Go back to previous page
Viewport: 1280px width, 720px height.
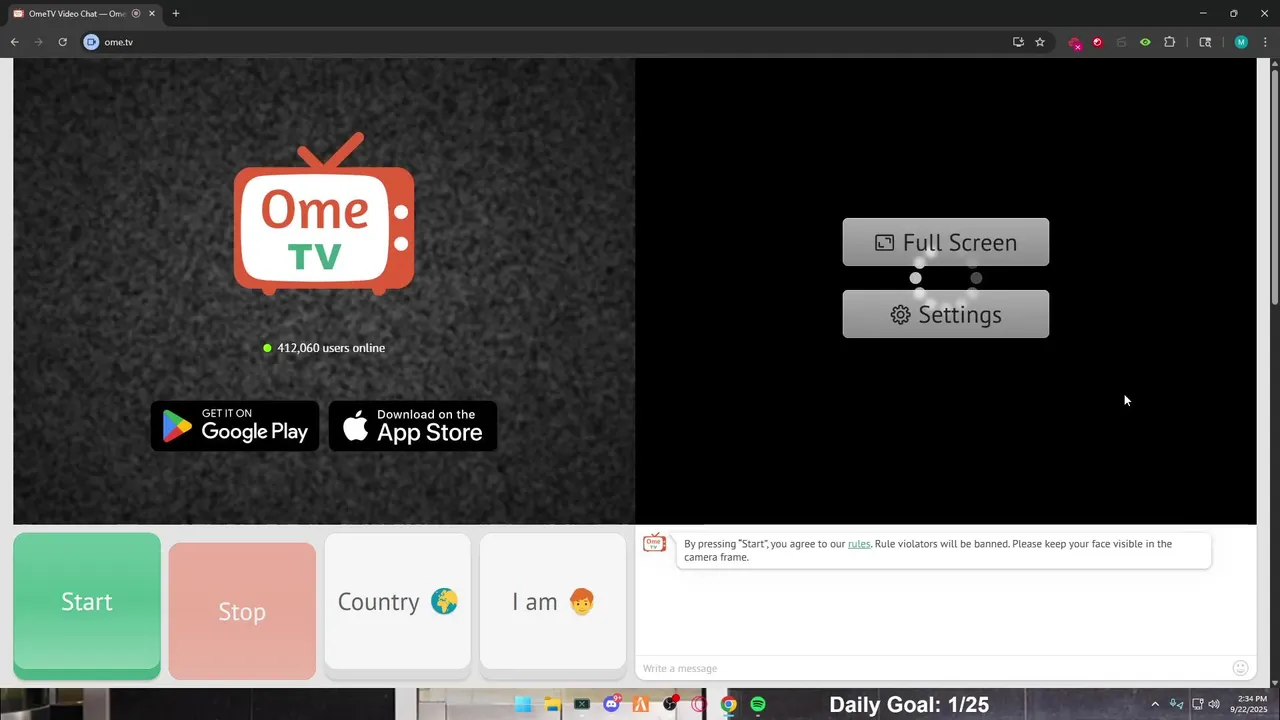click(14, 42)
